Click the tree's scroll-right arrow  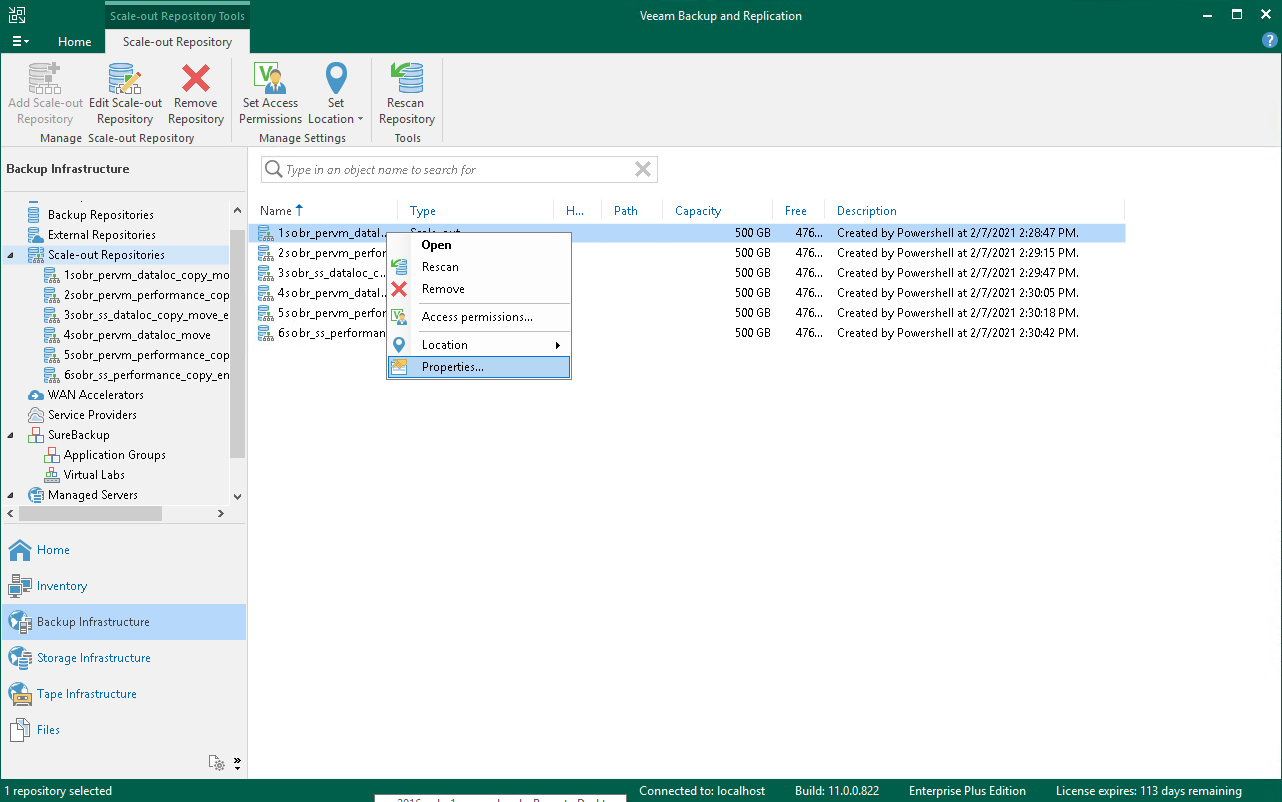221,513
